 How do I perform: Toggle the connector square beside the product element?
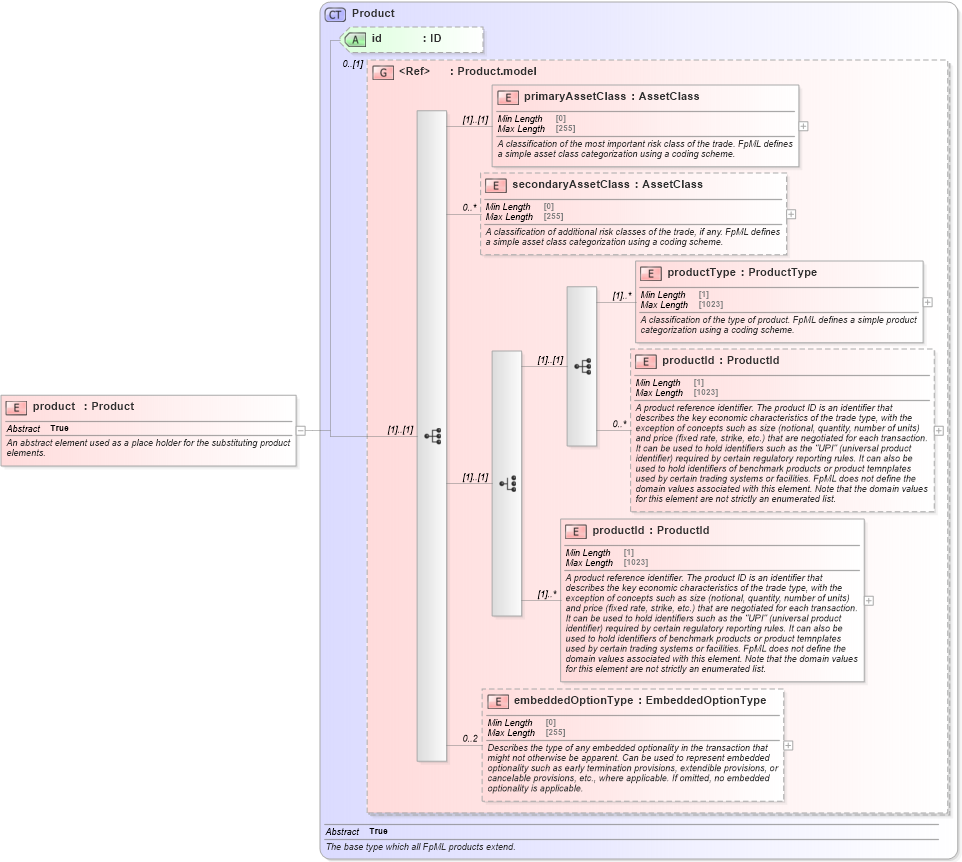[299, 431]
